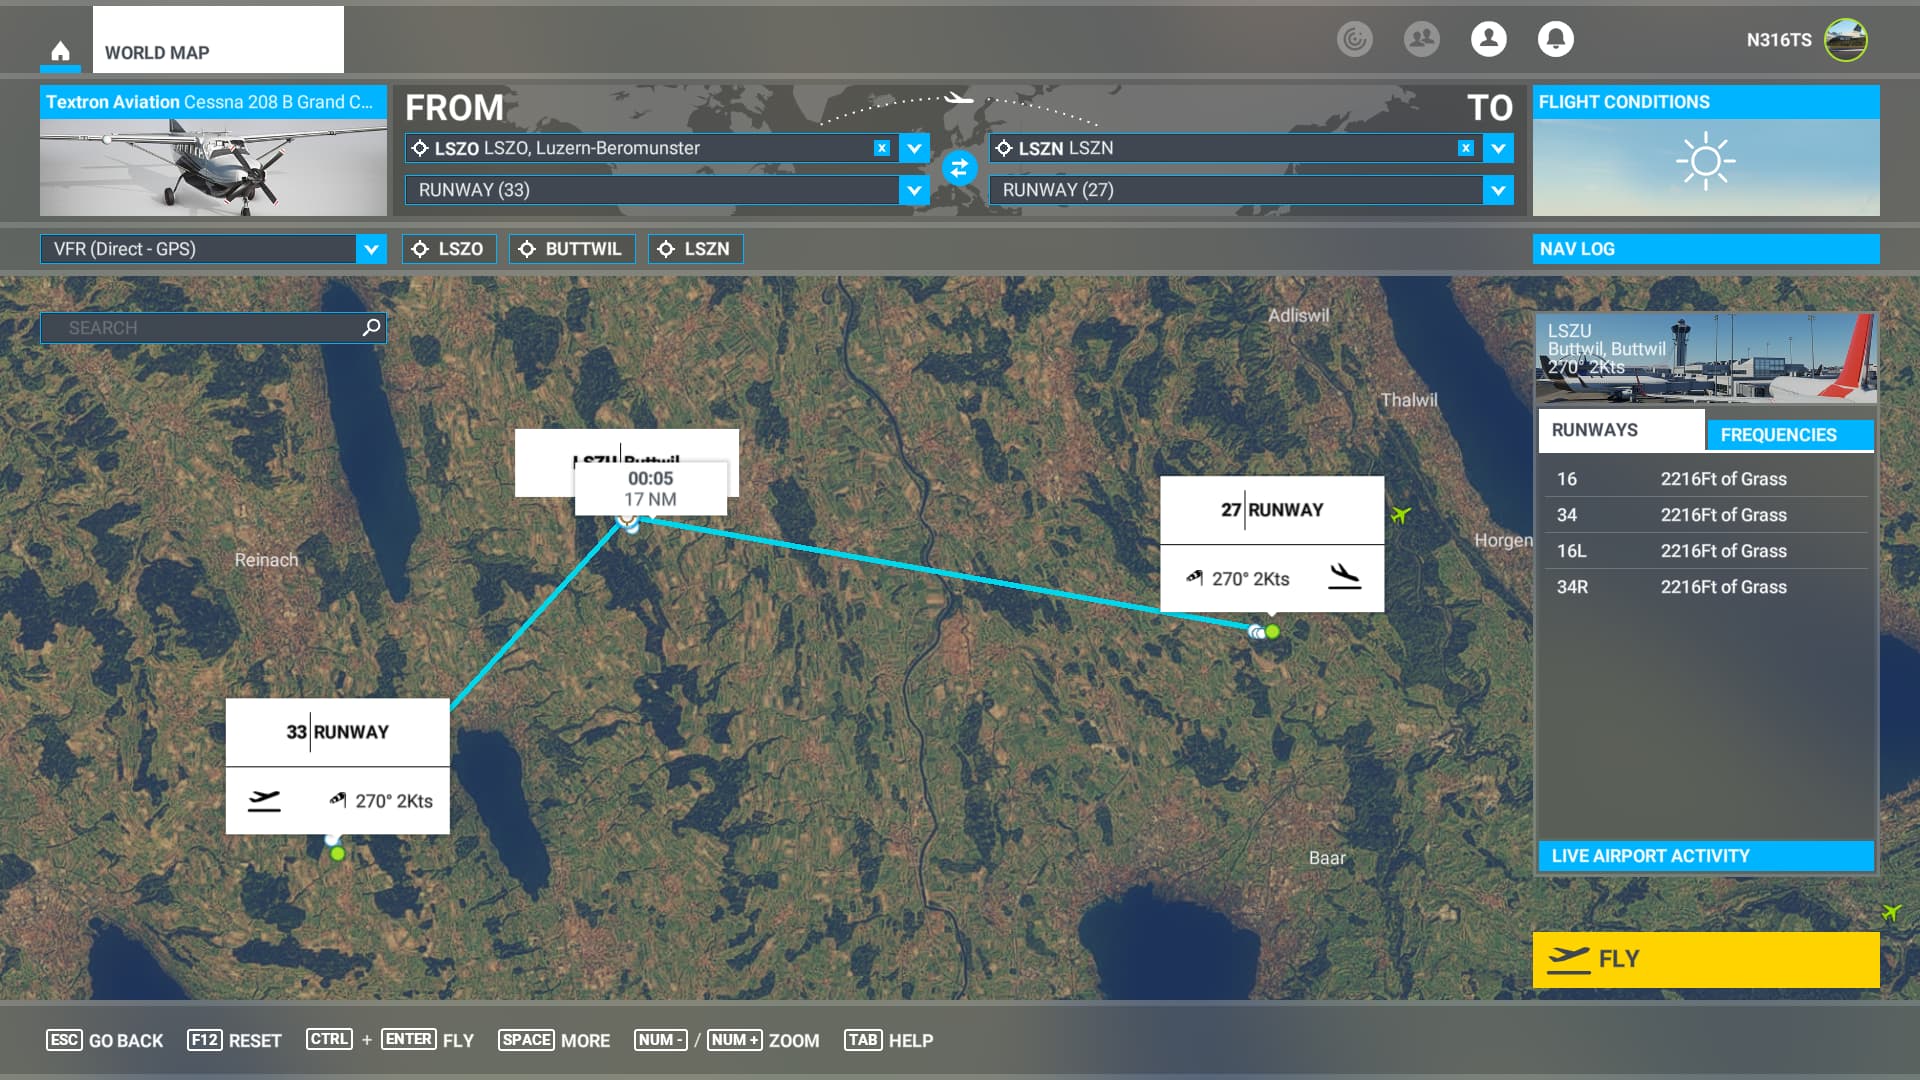Select the BUTTWIL waypoint chip
This screenshot has width=1920, height=1080.
pyautogui.click(x=571, y=249)
